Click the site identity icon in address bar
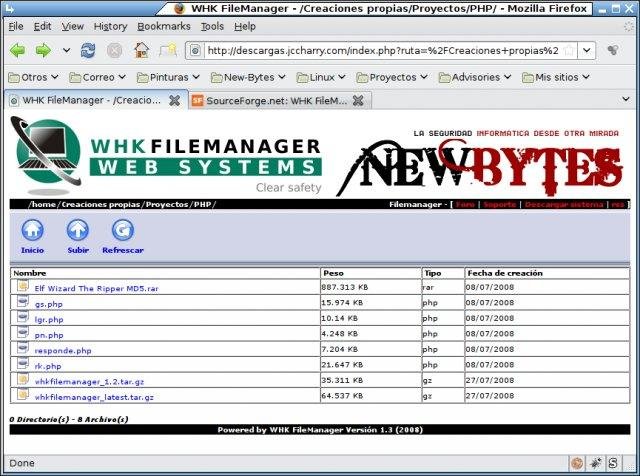Image resolution: width=640 pixels, height=476 pixels. [195, 51]
